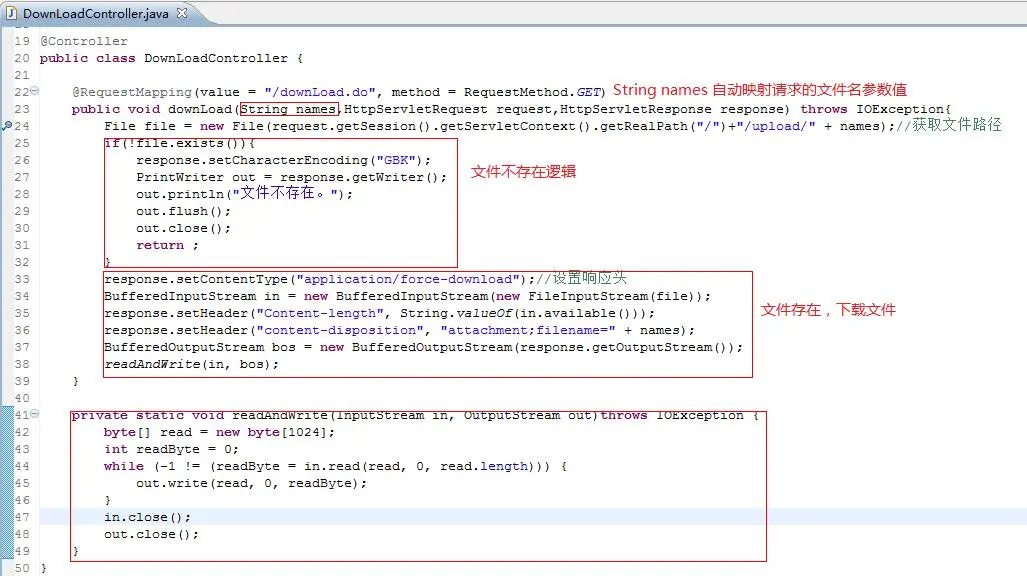Click the return keyword on line 31
Screen dimensions: 1027x576
tap(160, 246)
